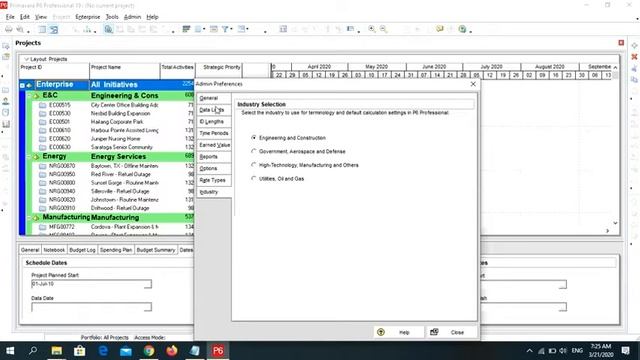Open the Layout: Projects dropdown
Image resolution: width=640 pixels, height=360 pixels.
tap(26, 59)
